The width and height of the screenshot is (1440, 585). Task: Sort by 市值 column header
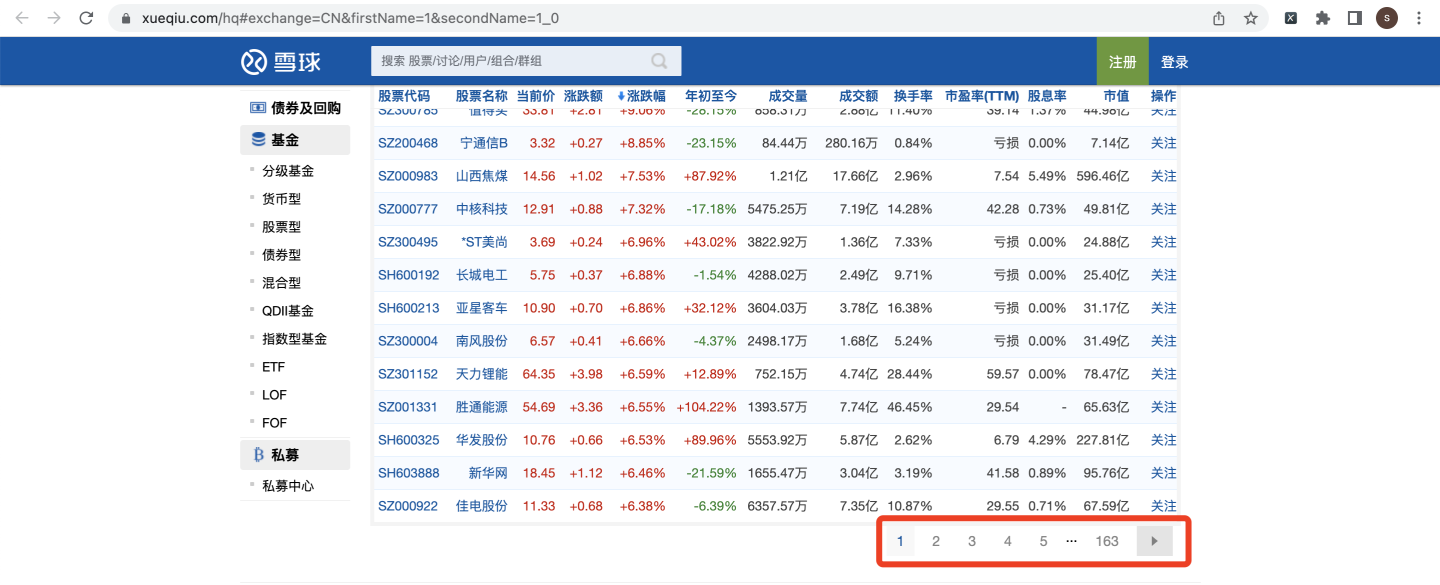(x=1116, y=96)
